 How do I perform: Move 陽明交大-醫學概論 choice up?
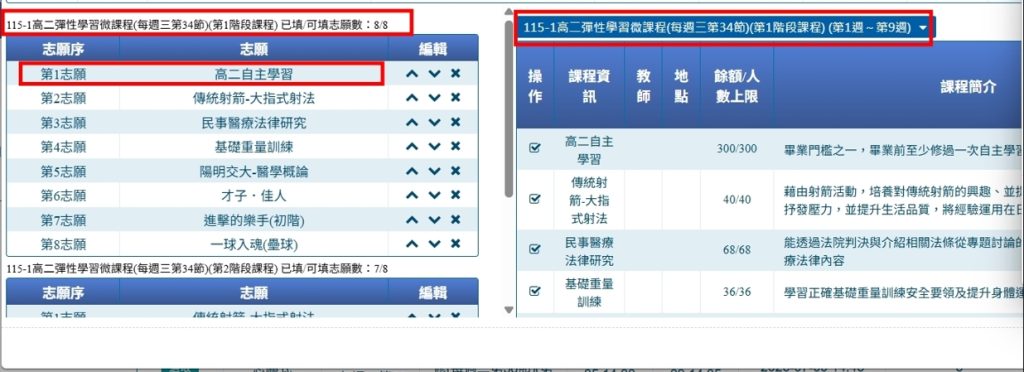pyautogui.click(x=411, y=171)
